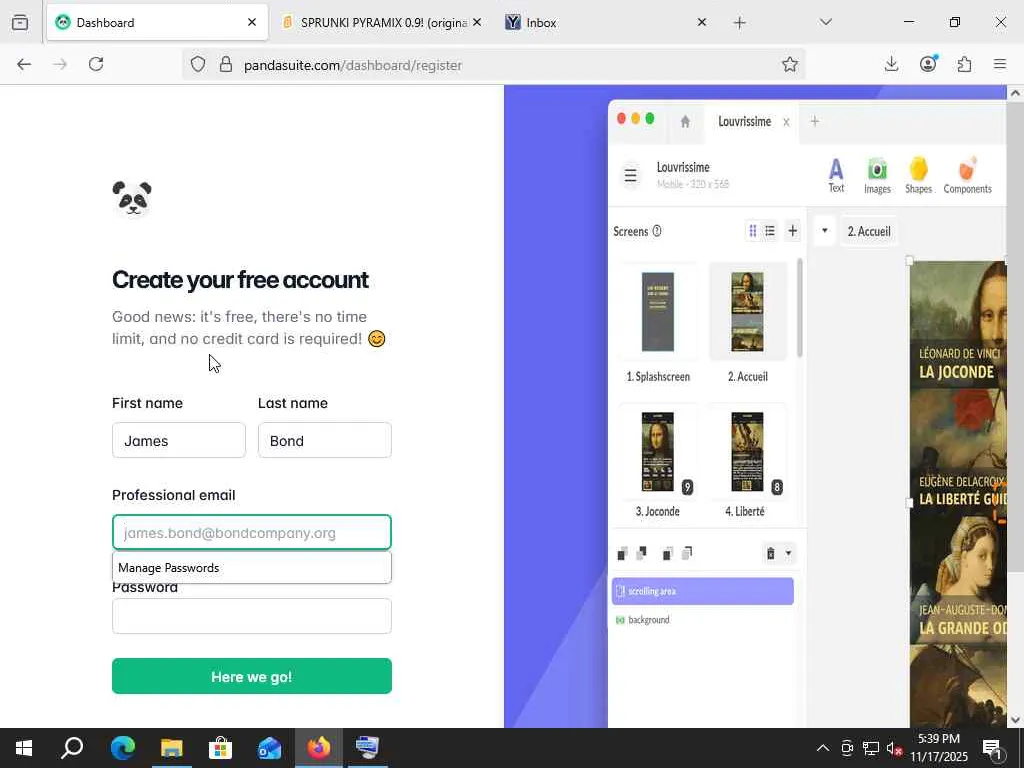Open the notification center icon
The height and width of the screenshot is (768, 1024).
click(x=993, y=748)
